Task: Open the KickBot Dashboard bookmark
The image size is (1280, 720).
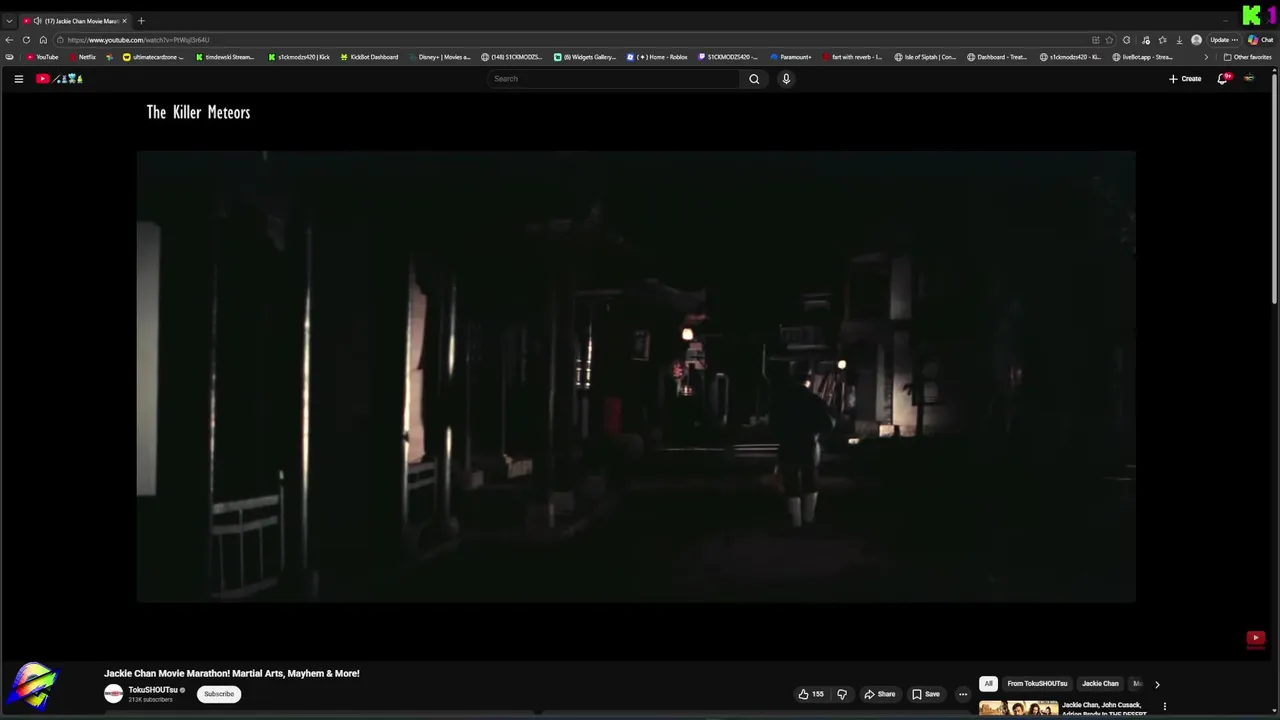Action: pyautogui.click(x=369, y=57)
